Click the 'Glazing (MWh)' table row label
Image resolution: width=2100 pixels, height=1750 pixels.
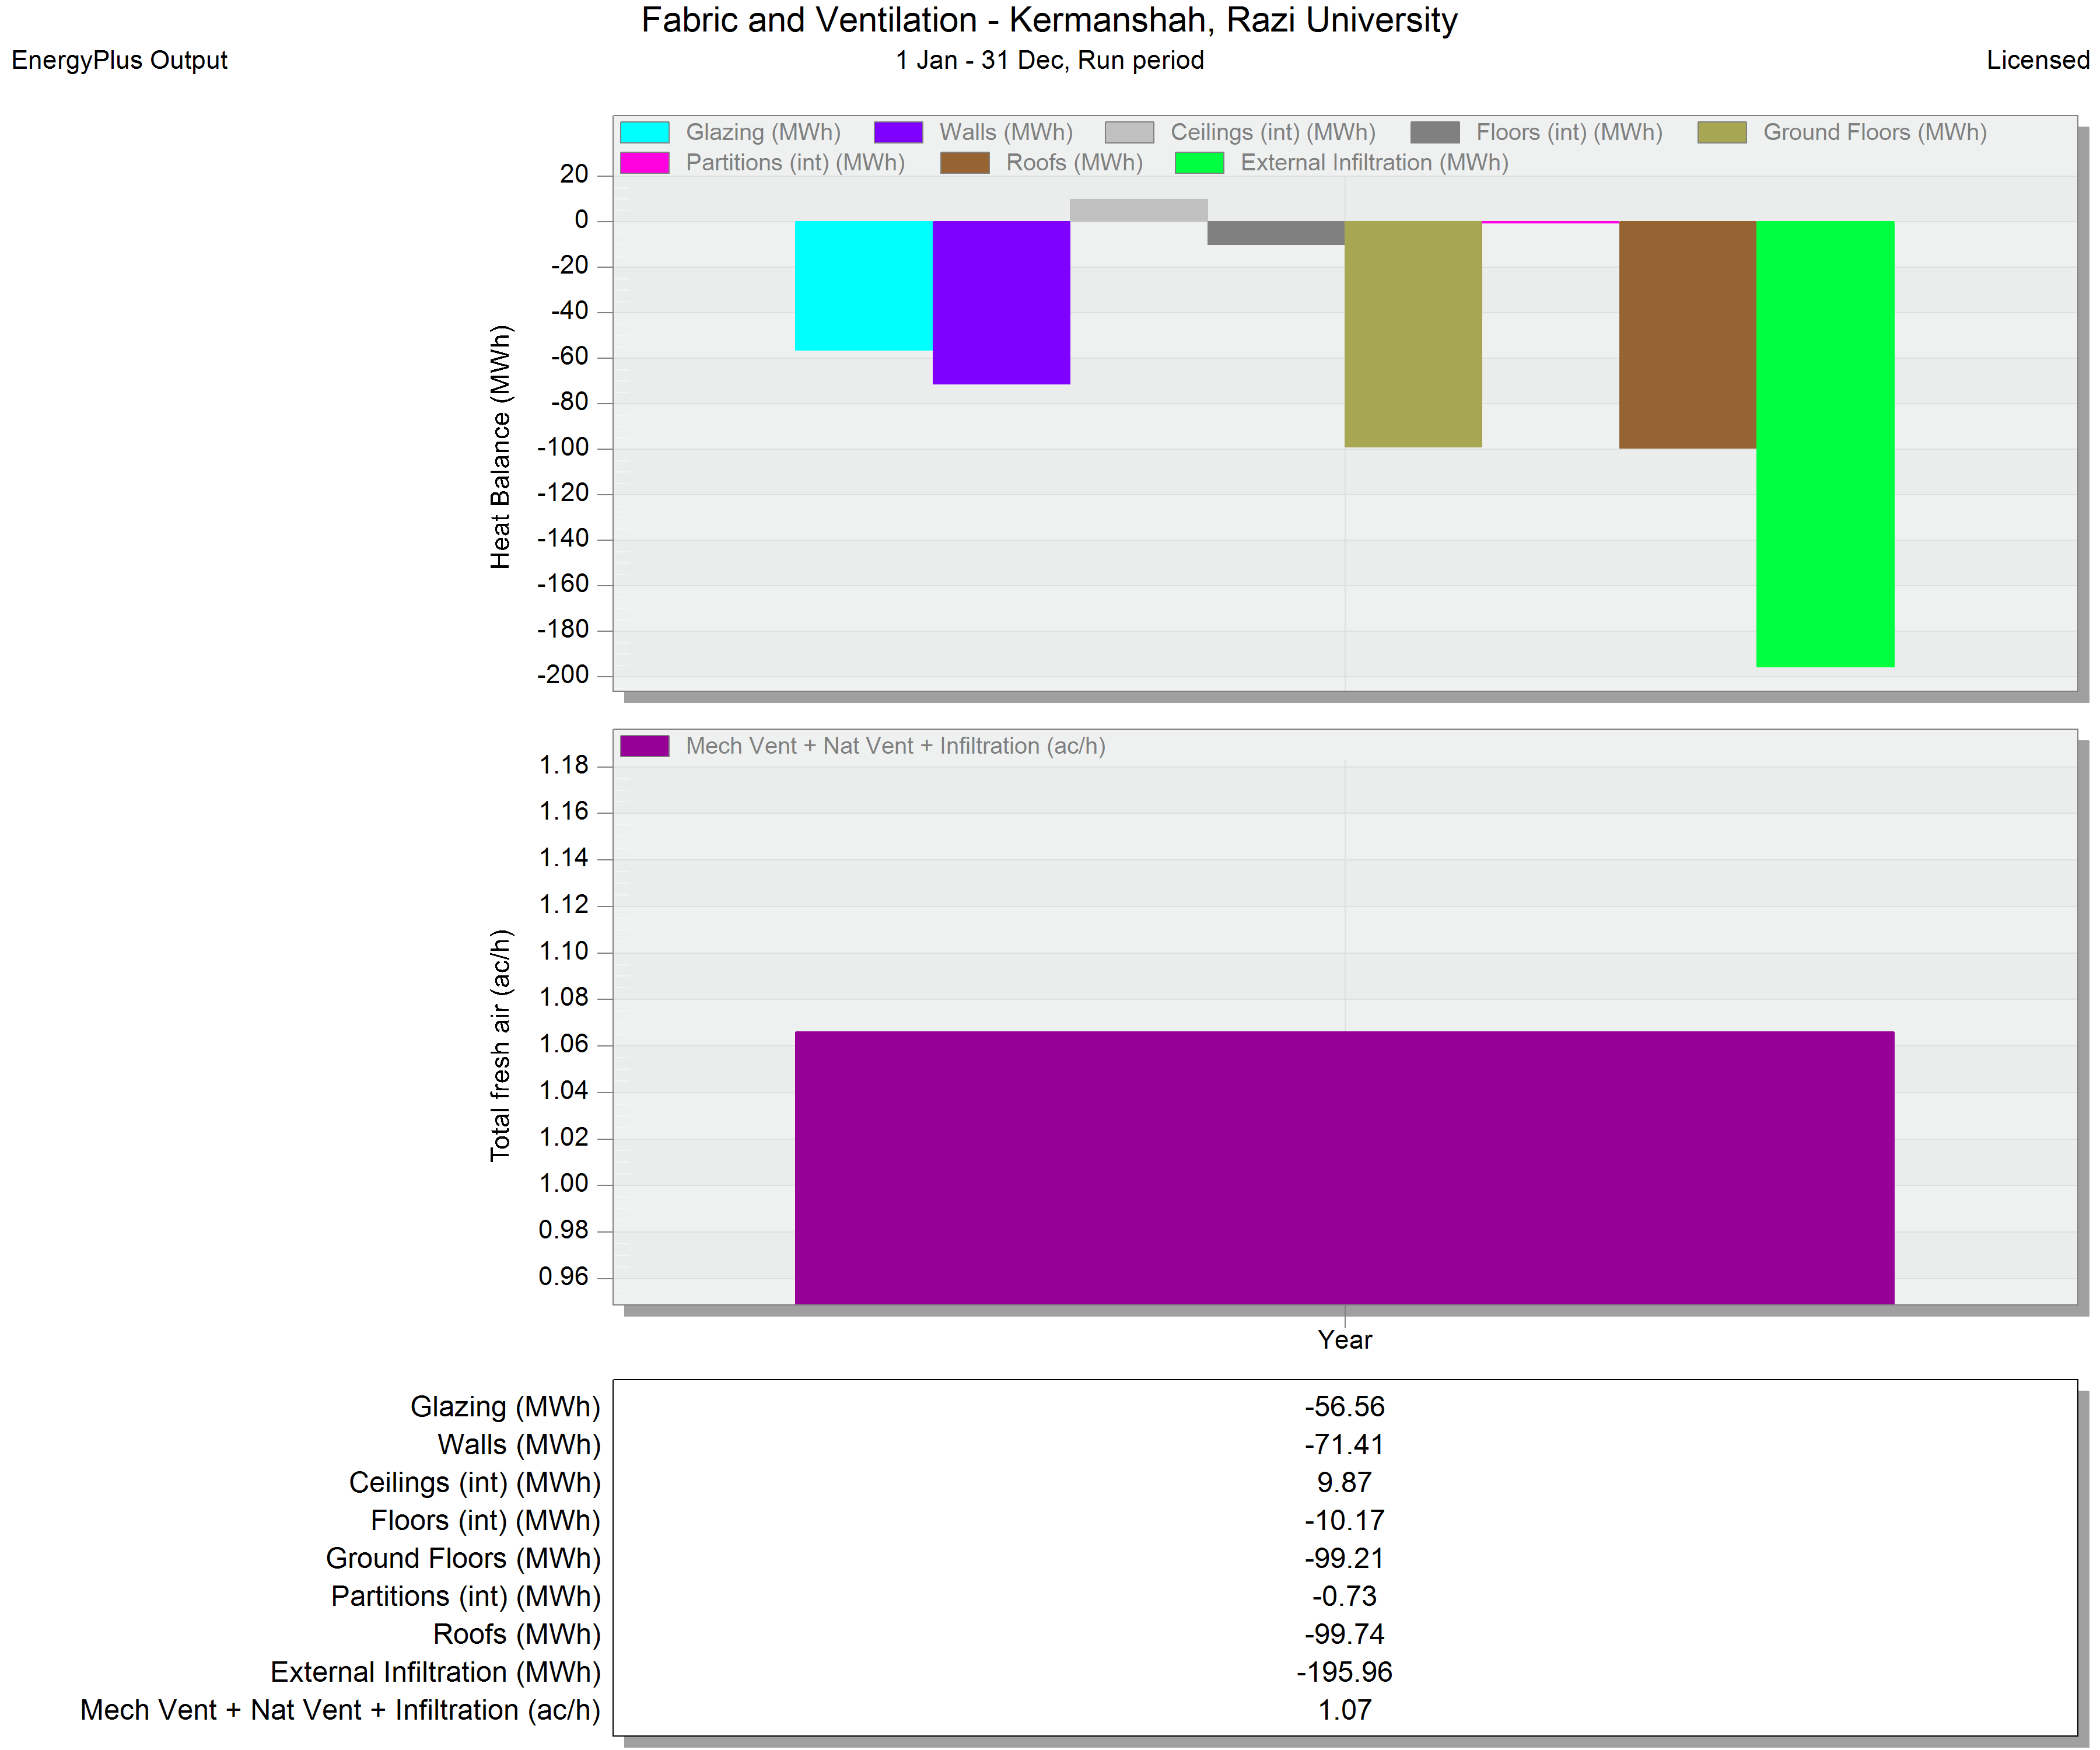click(505, 1408)
